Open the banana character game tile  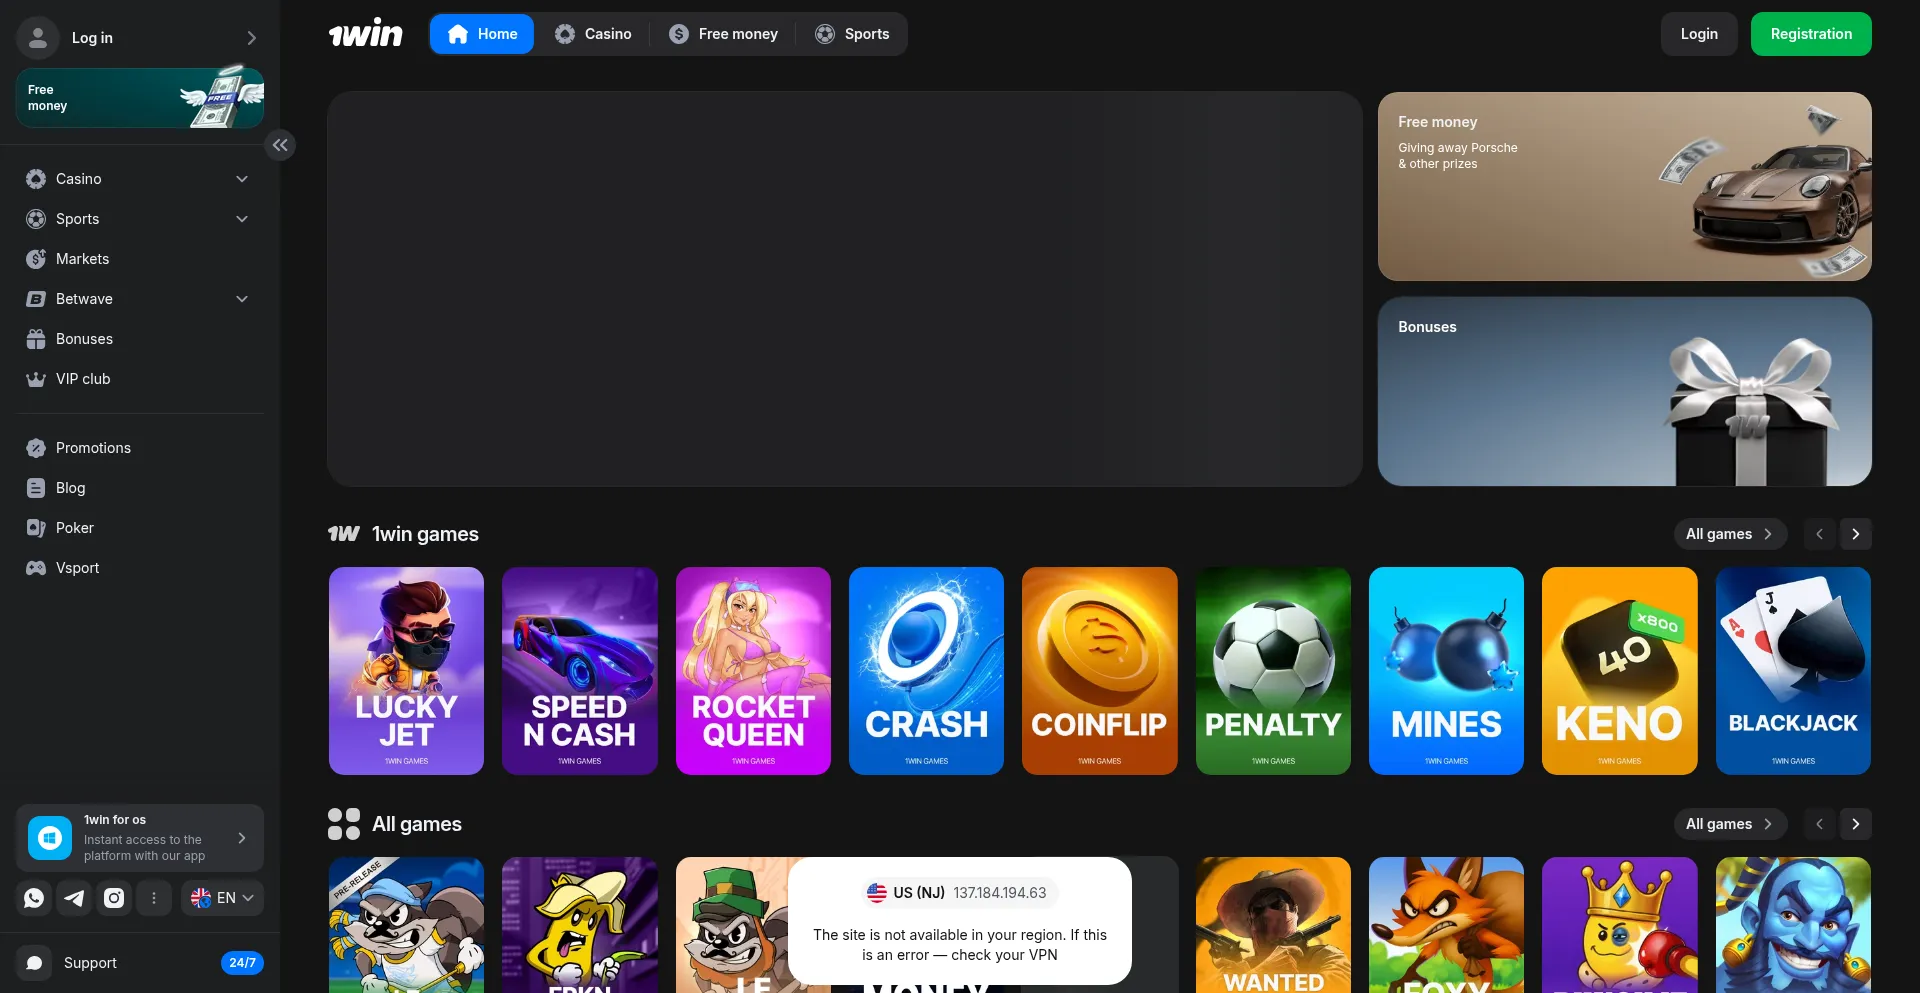point(580,925)
